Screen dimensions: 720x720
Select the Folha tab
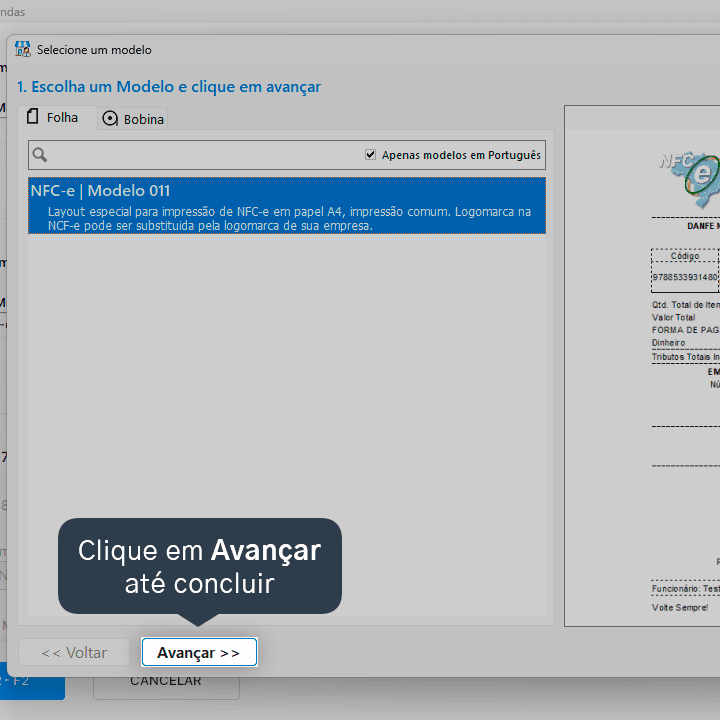pos(57,118)
